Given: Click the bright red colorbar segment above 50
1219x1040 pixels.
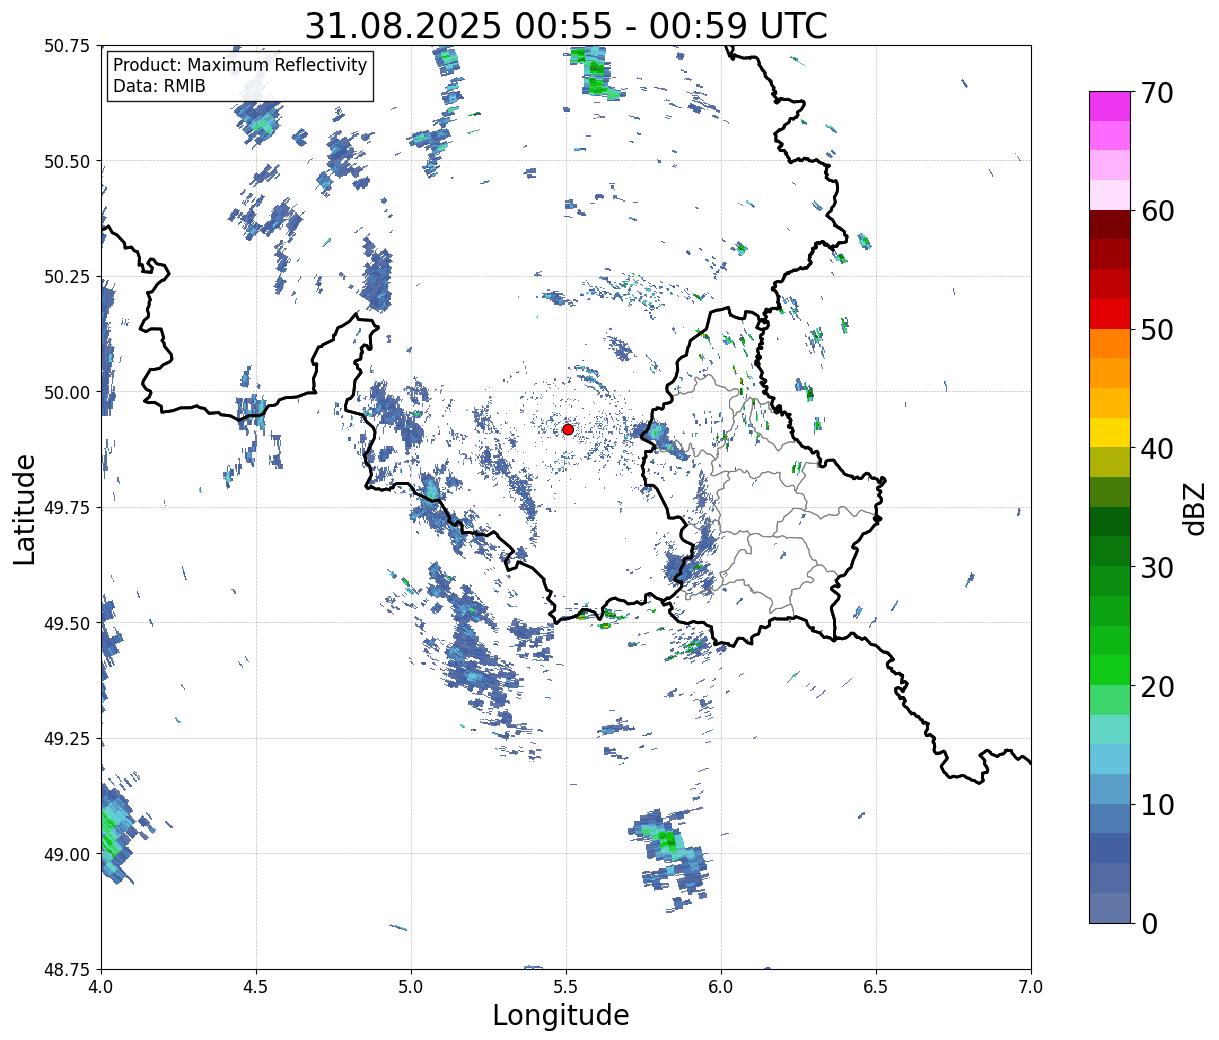Looking at the screenshot, I should click(x=1110, y=314).
